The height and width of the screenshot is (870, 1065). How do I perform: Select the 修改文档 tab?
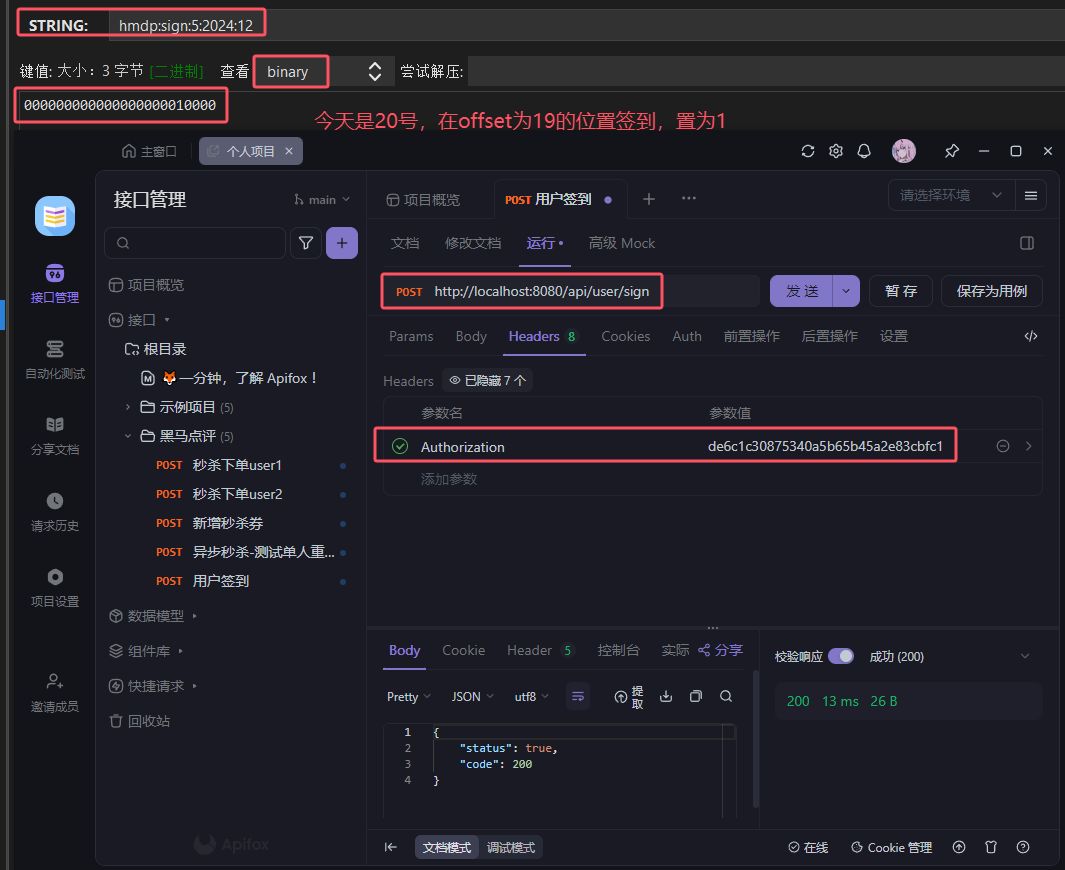pyautogui.click(x=473, y=243)
